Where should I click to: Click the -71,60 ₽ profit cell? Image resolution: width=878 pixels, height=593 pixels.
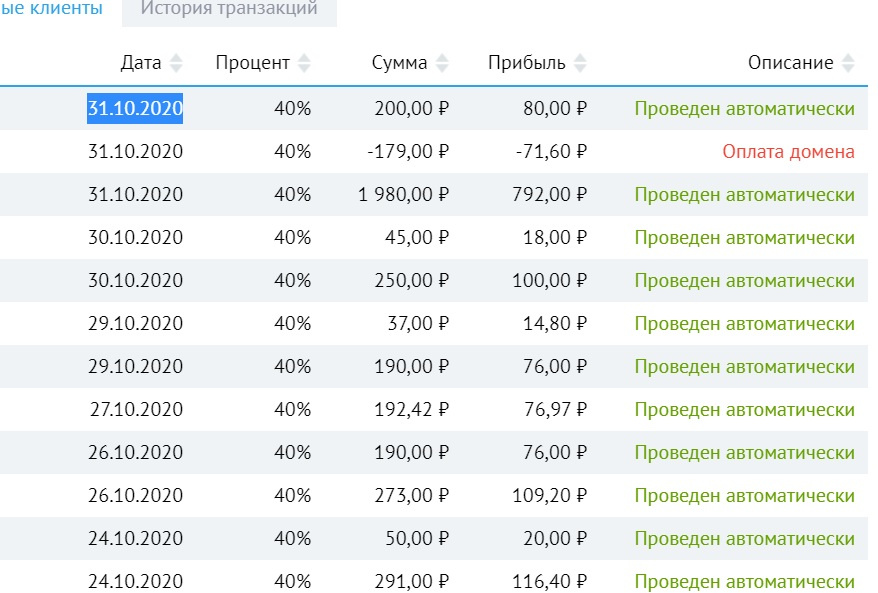551,152
